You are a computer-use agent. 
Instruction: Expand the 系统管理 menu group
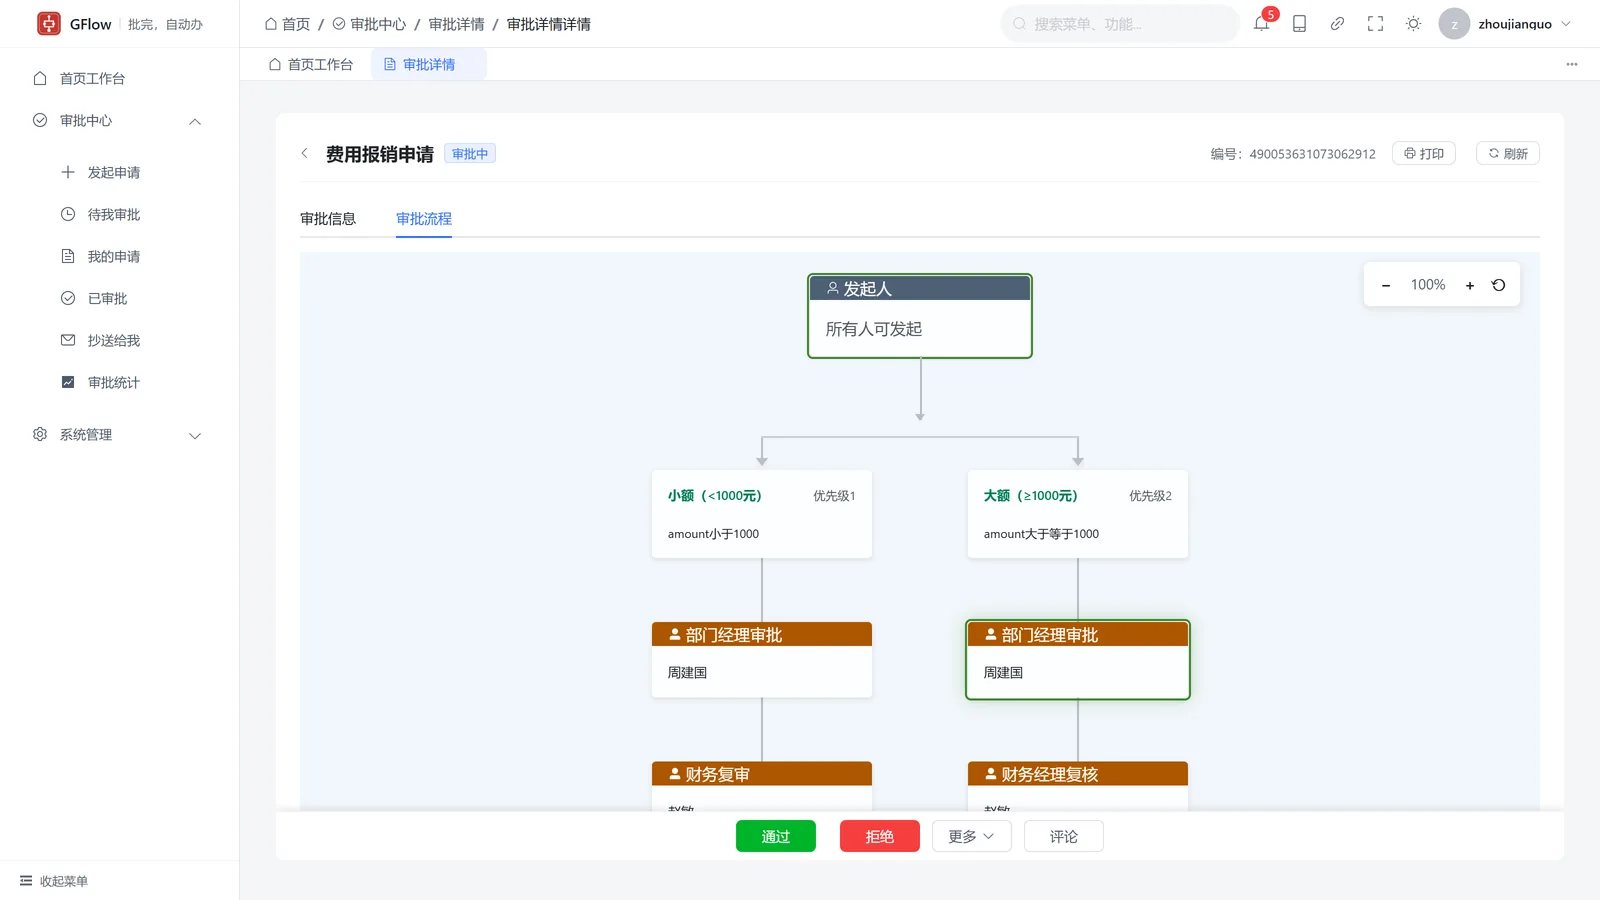(x=120, y=434)
